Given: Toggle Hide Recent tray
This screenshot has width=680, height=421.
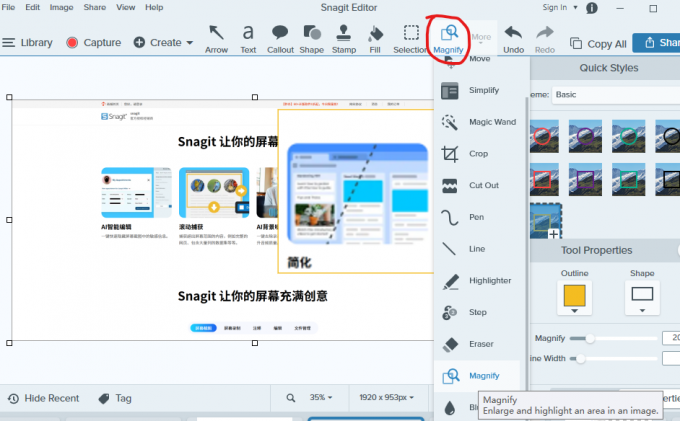Looking at the screenshot, I should (43, 398).
